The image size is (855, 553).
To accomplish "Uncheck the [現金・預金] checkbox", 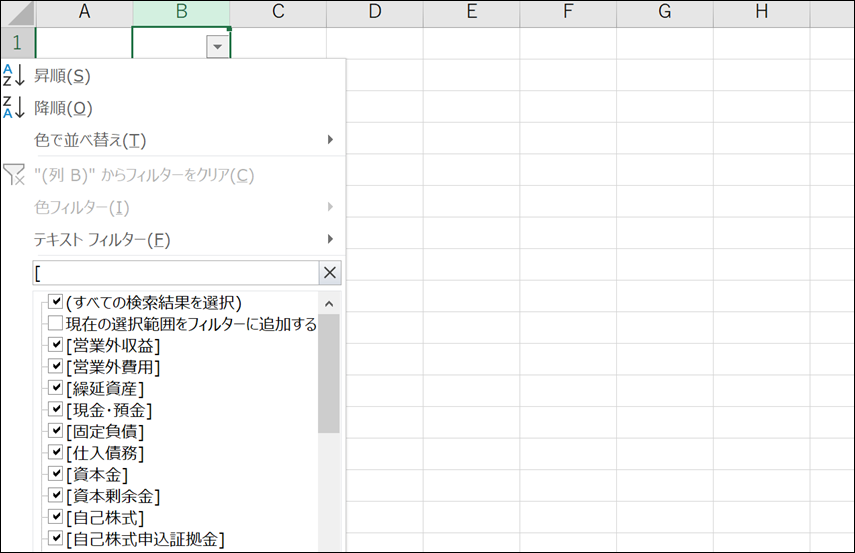I will (56, 410).
